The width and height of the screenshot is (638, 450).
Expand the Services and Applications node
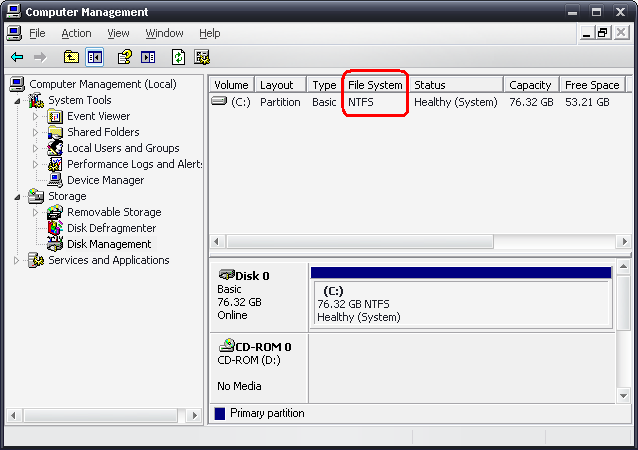[17, 260]
